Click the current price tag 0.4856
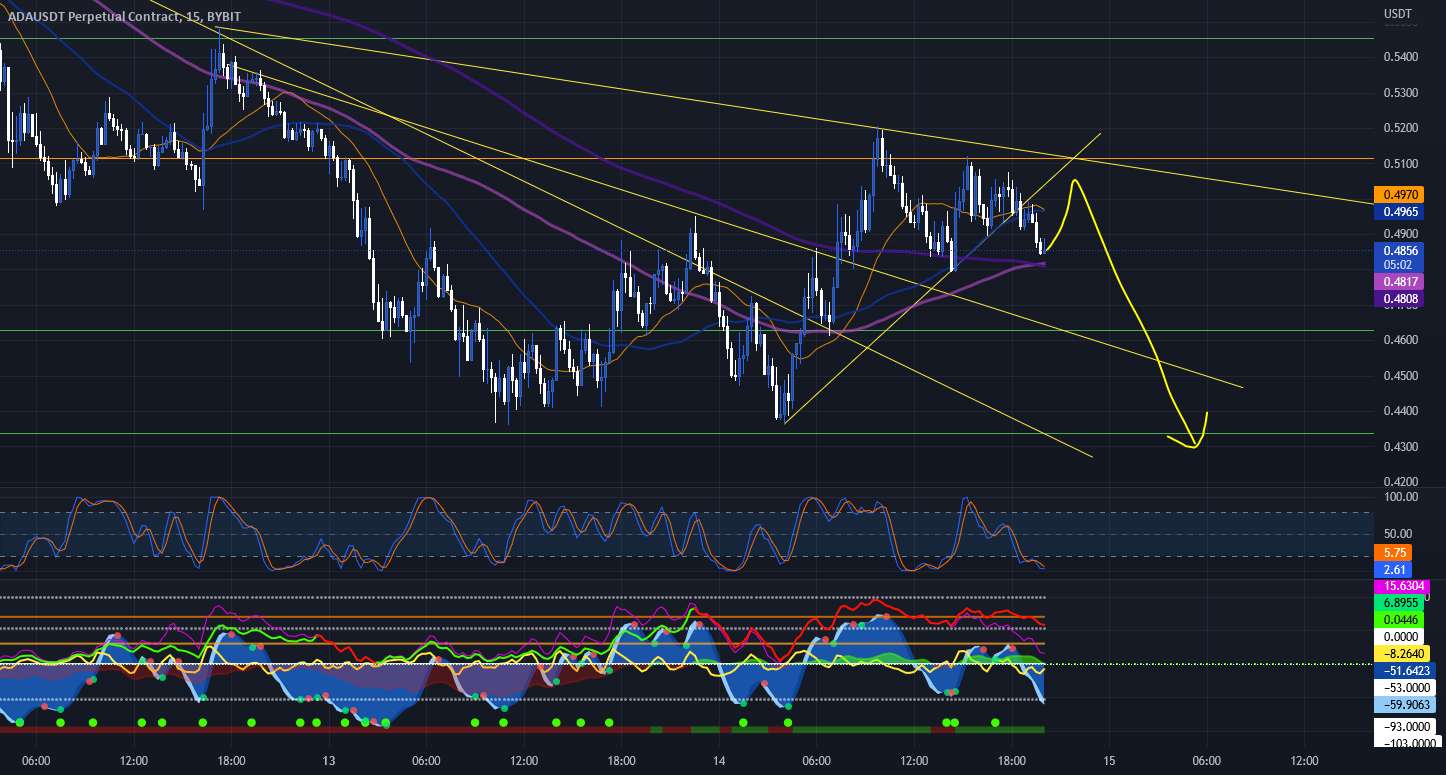This screenshot has height=775, width=1446. pos(1402,250)
